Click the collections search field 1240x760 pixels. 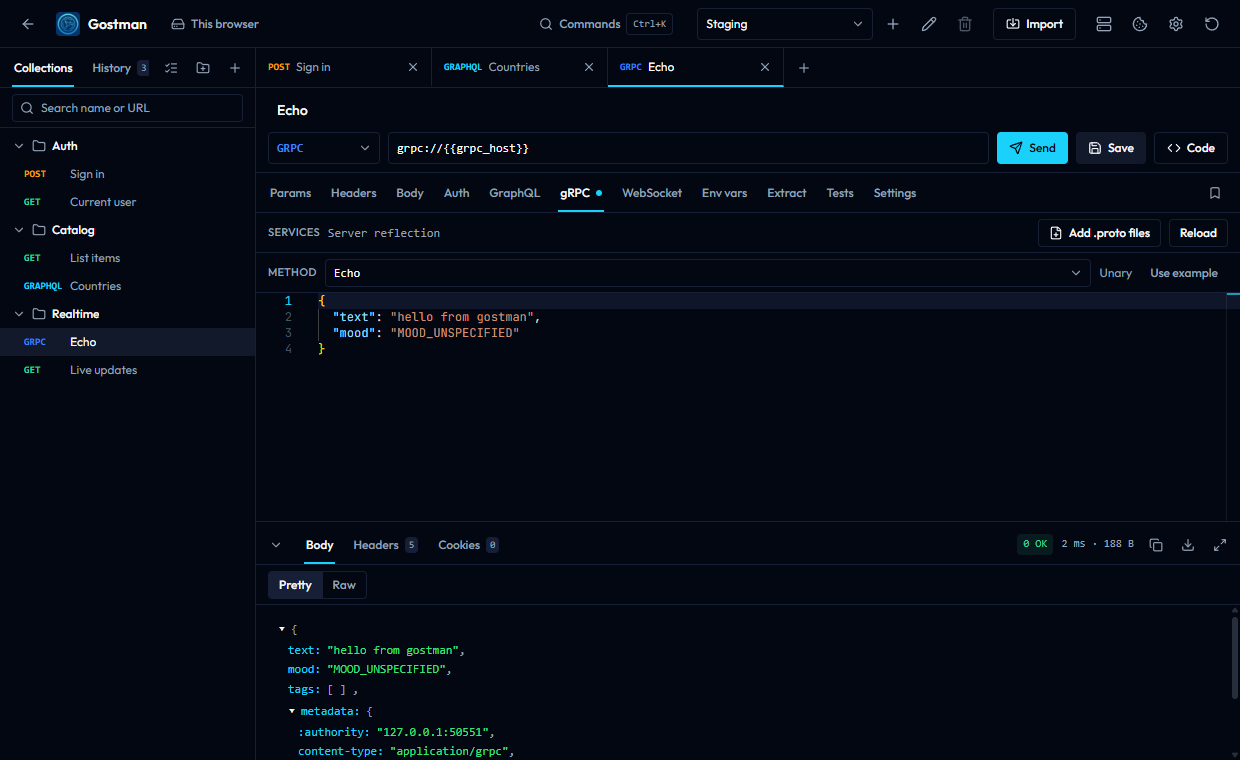coord(127,108)
